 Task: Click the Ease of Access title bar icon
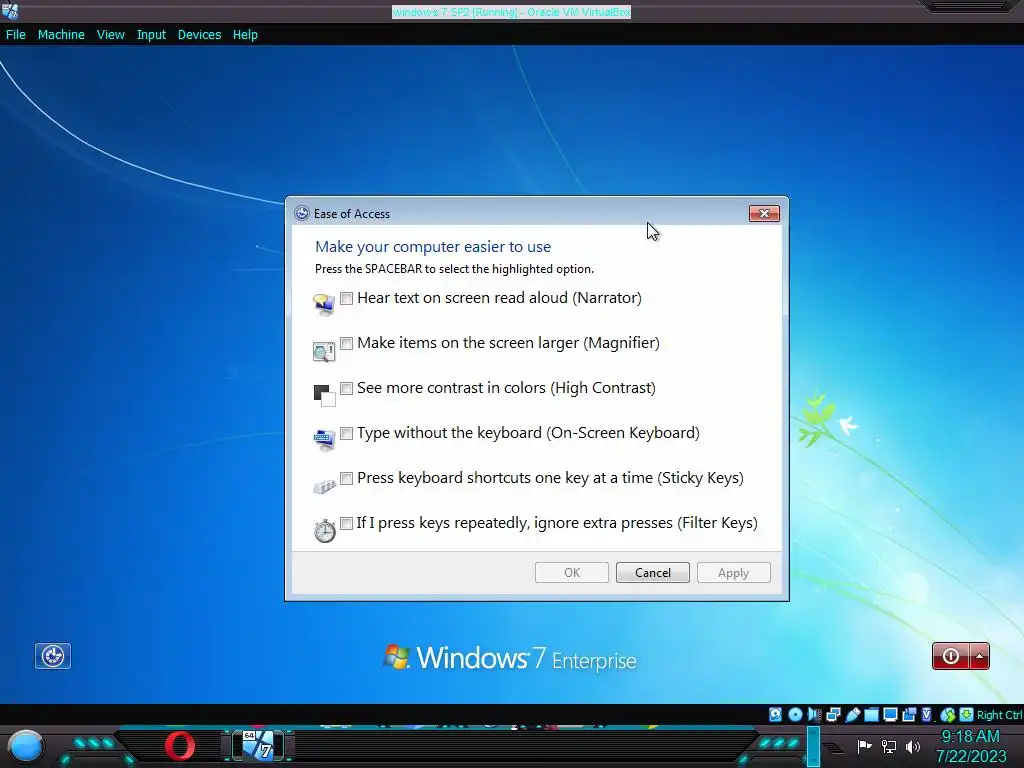pos(302,214)
